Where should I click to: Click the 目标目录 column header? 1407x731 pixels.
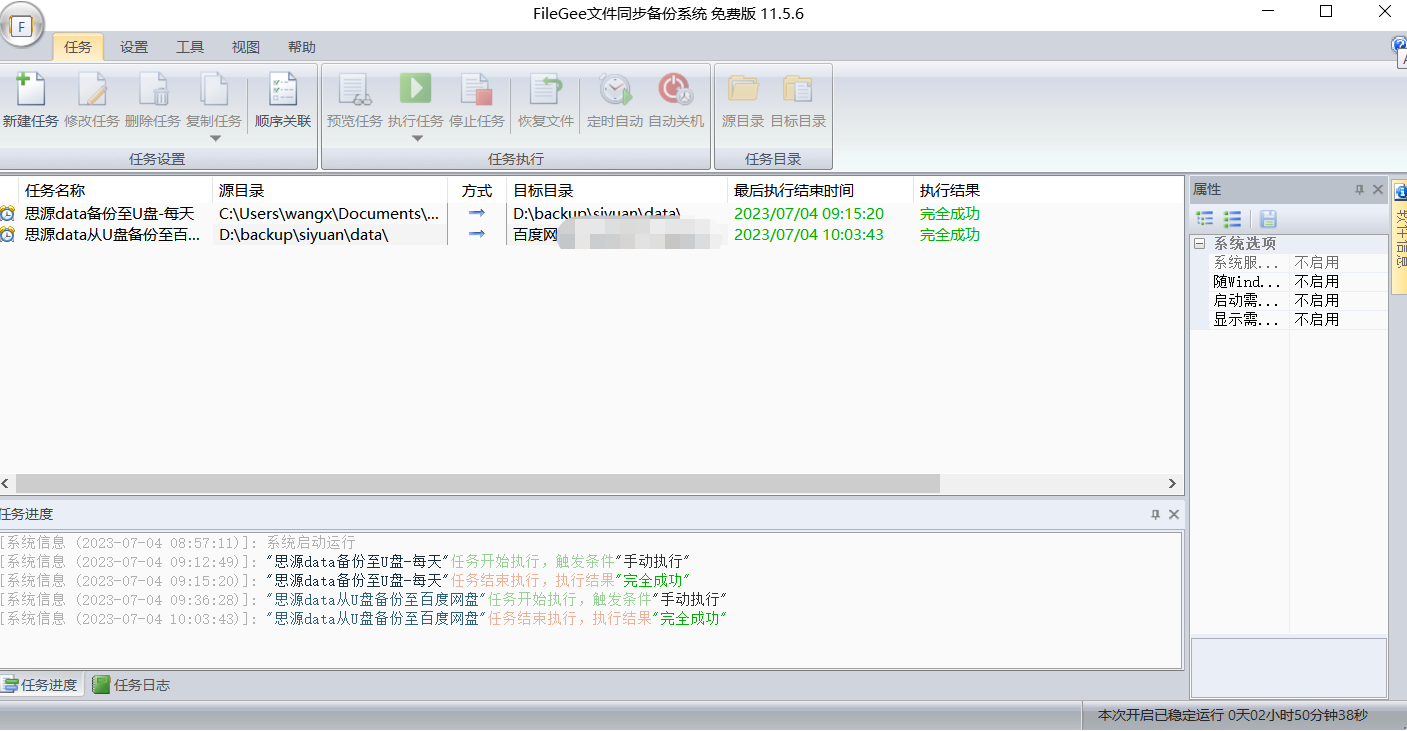(617, 191)
